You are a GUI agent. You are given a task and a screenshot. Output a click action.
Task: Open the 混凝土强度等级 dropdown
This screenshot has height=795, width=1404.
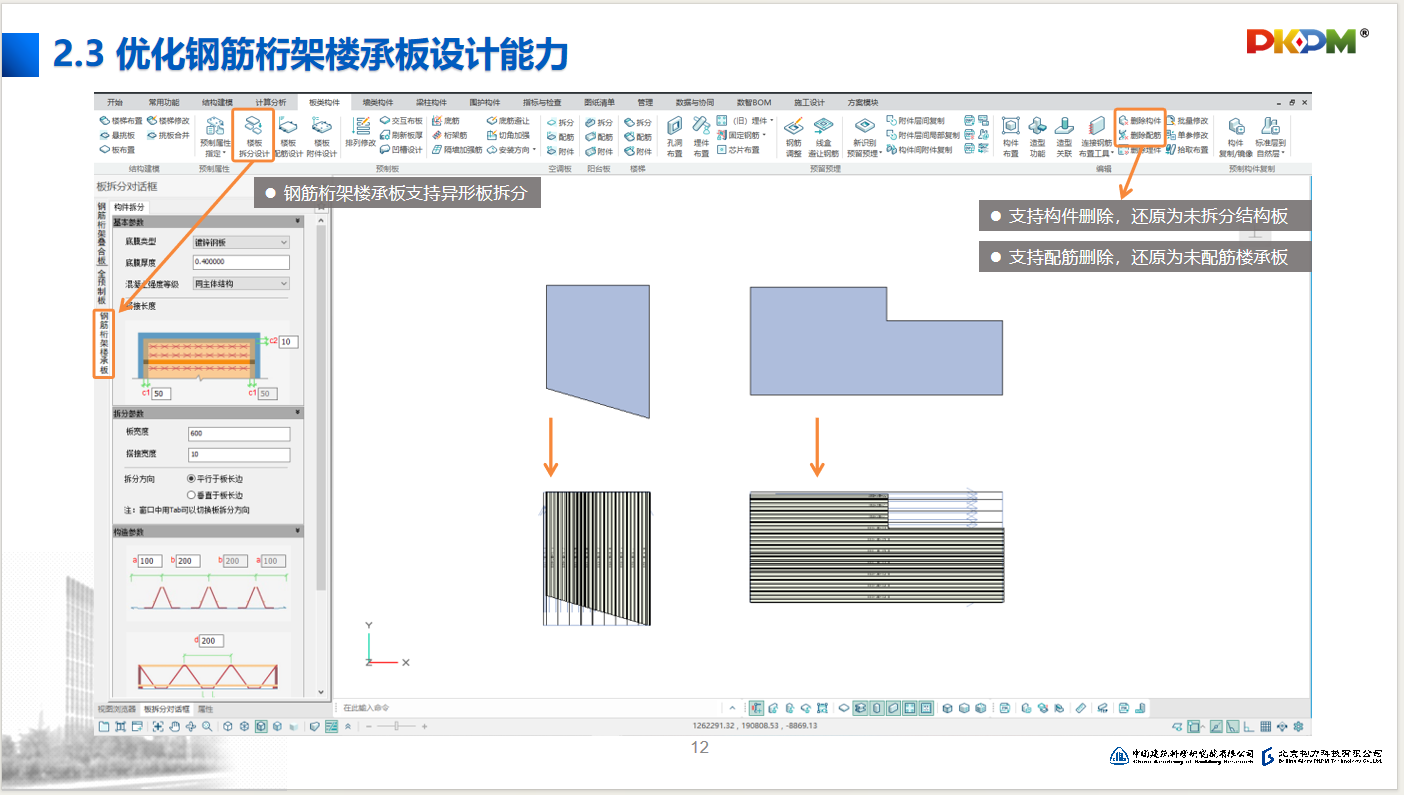[x=241, y=284]
